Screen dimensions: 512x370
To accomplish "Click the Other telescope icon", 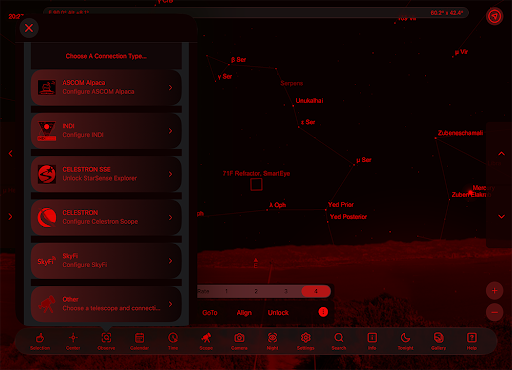I will [47, 304].
